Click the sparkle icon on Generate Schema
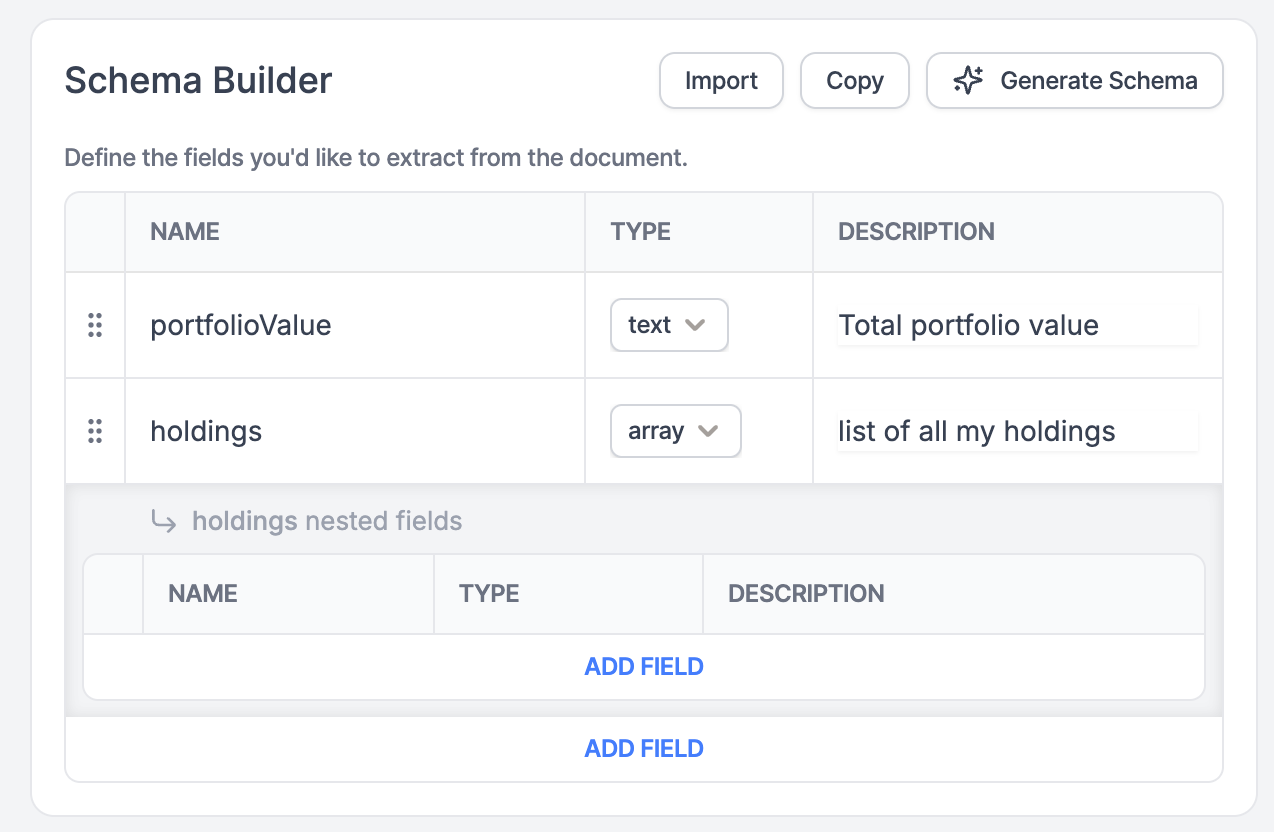The height and width of the screenshot is (832, 1274). pyautogui.click(x=966, y=80)
